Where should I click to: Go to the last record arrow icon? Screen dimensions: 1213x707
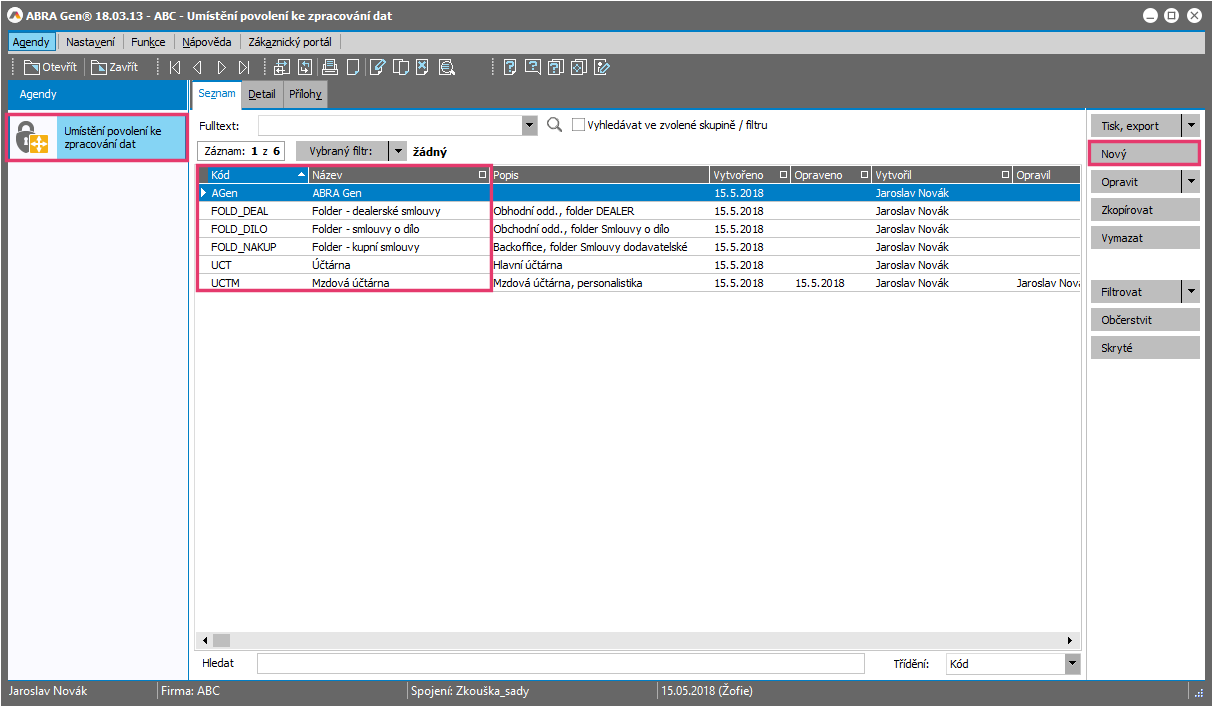tap(244, 68)
